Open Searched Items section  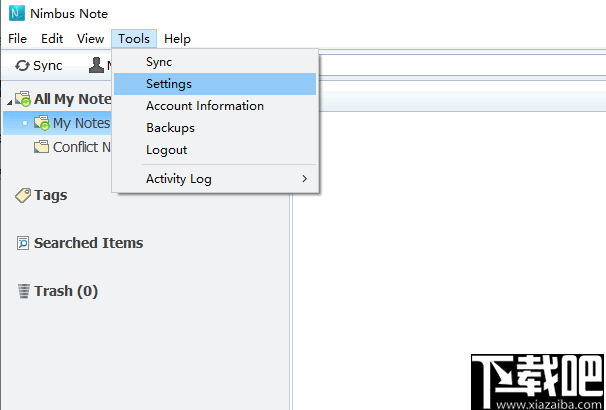(x=80, y=243)
